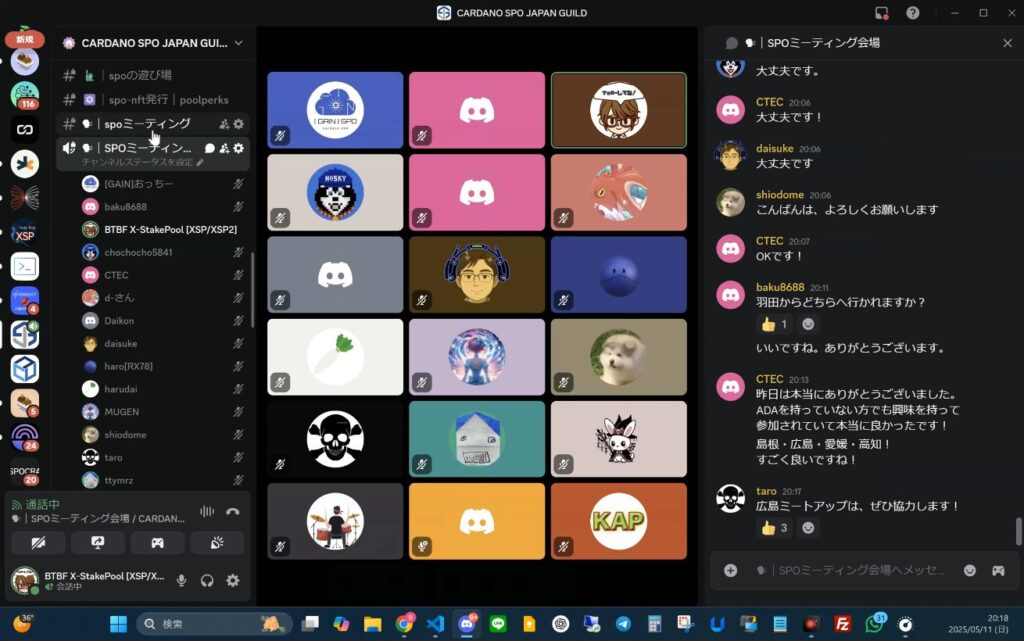Add reaction next to baku8688's thumbs-up
The image size is (1024, 641).
click(808, 324)
